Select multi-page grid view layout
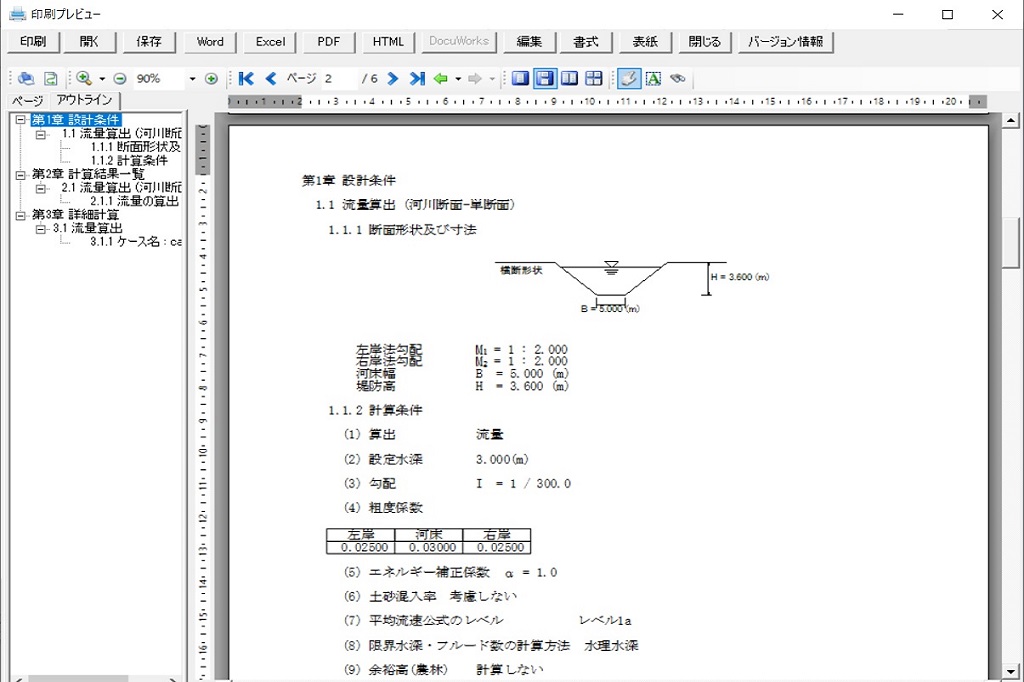Image resolution: width=1024 pixels, height=682 pixels. [x=594, y=78]
